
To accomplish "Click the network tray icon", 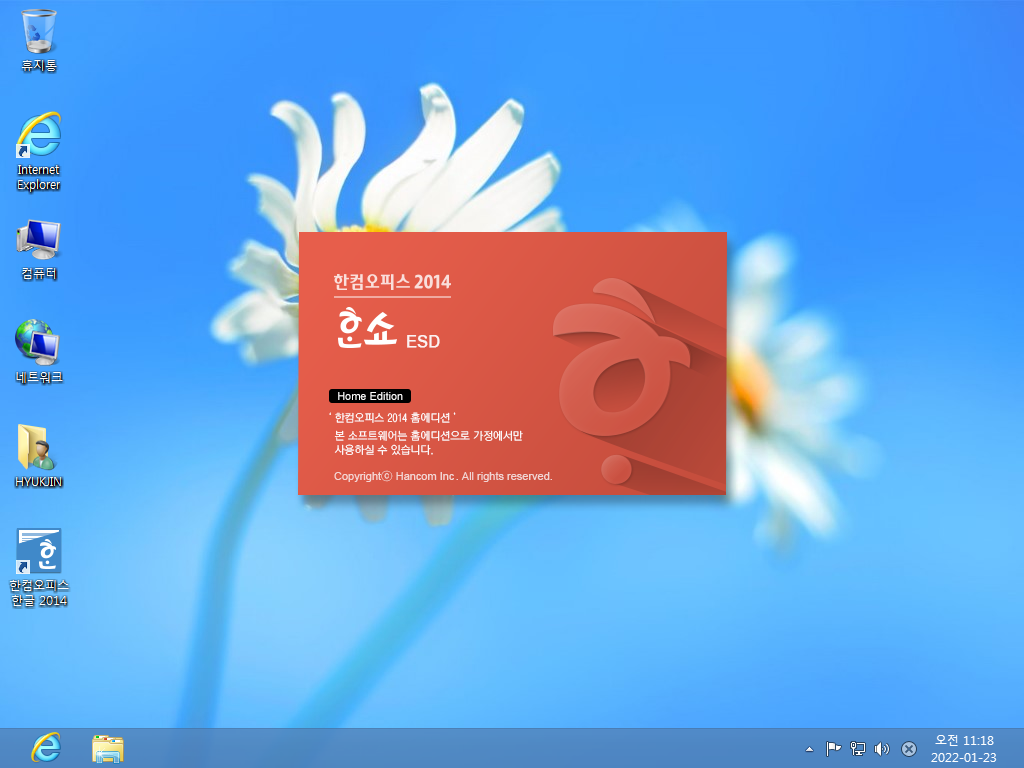I will click(857, 749).
